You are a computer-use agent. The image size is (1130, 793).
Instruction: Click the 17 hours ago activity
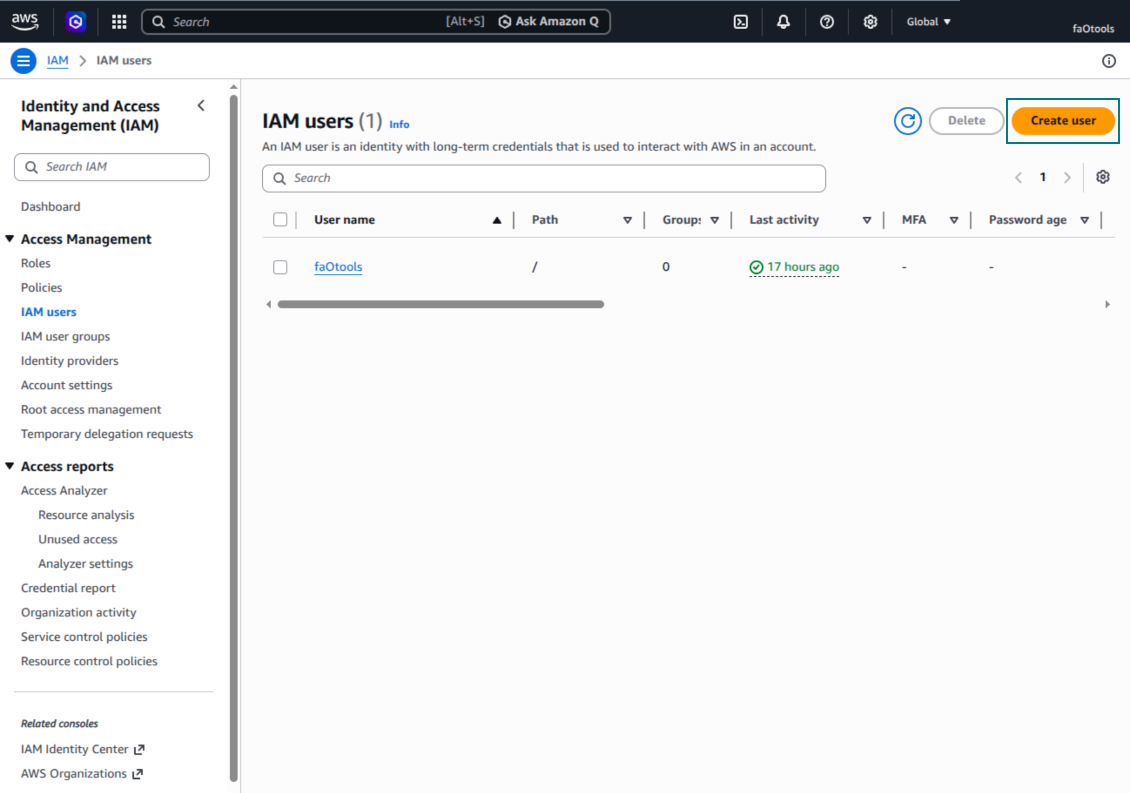[x=794, y=267]
